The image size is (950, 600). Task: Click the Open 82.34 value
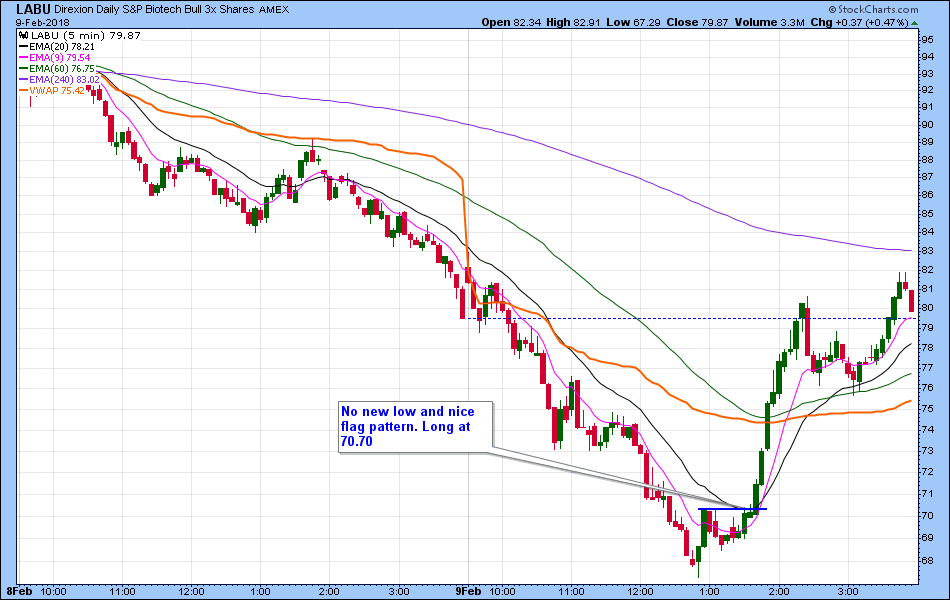pyautogui.click(x=511, y=22)
